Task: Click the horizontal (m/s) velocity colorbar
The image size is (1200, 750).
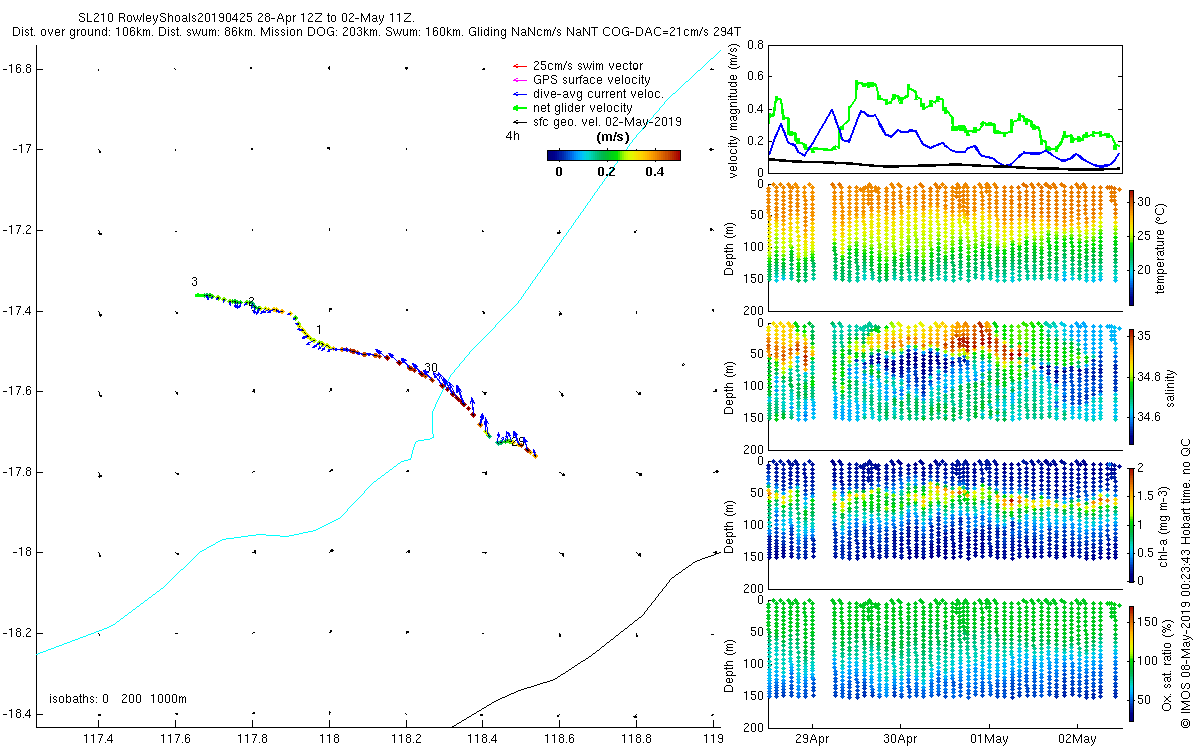Action: coord(614,155)
